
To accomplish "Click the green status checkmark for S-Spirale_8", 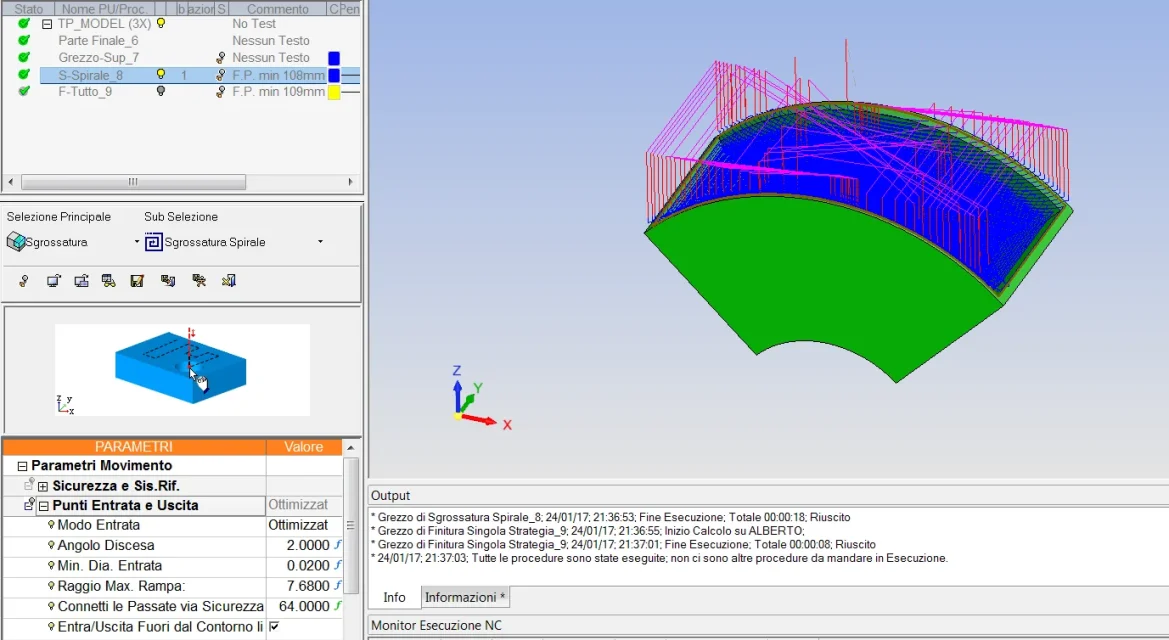I will point(24,75).
